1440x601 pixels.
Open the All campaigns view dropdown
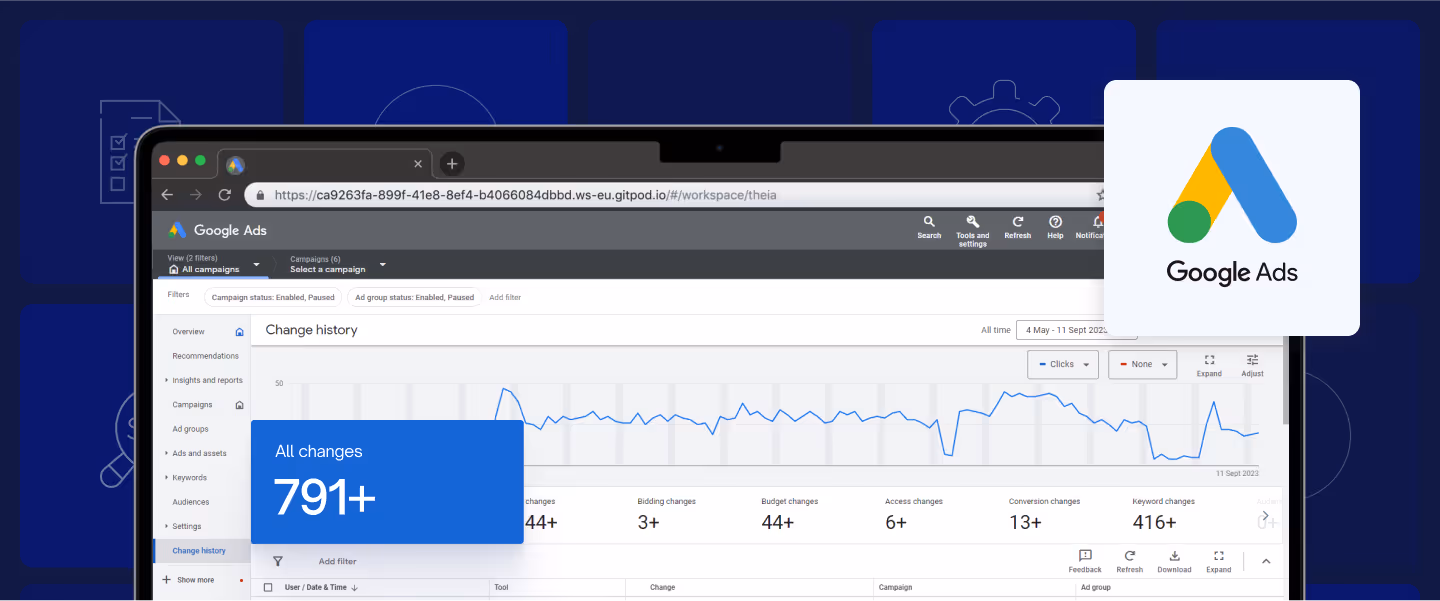pos(214,264)
